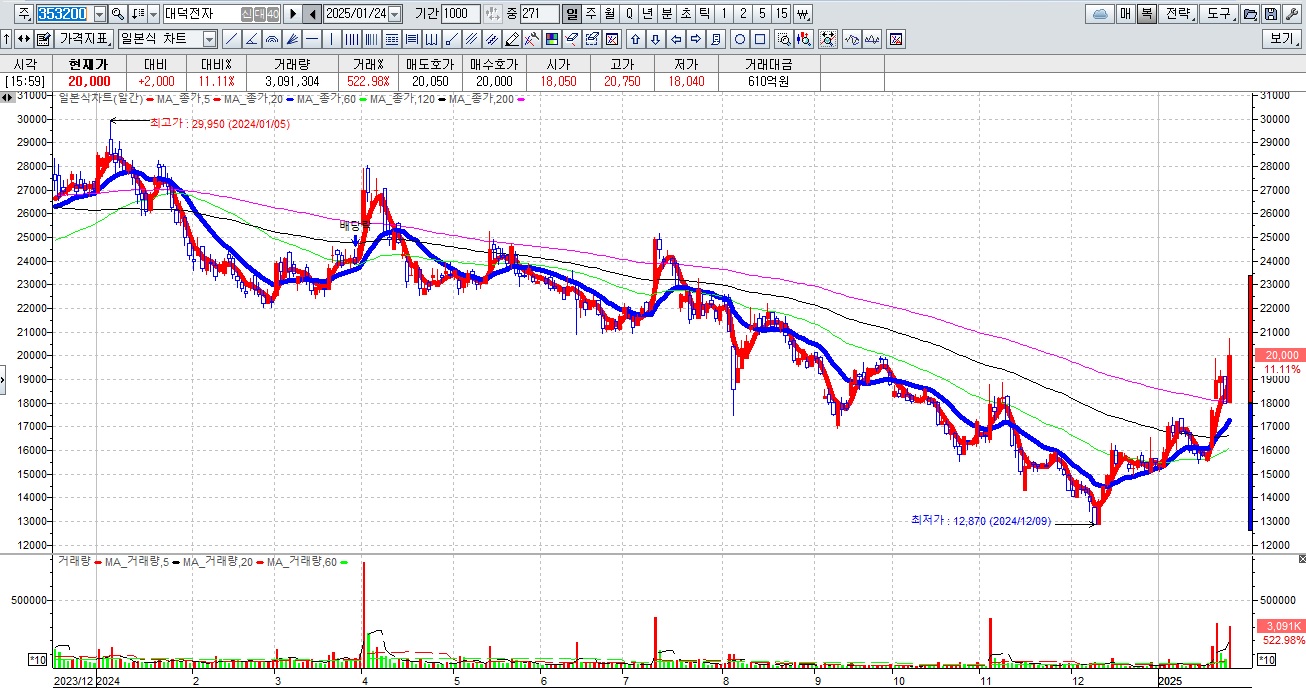The height and width of the screenshot is (688, 1306).
Task: Select the circle drawing tool
Action: [739, 39]
